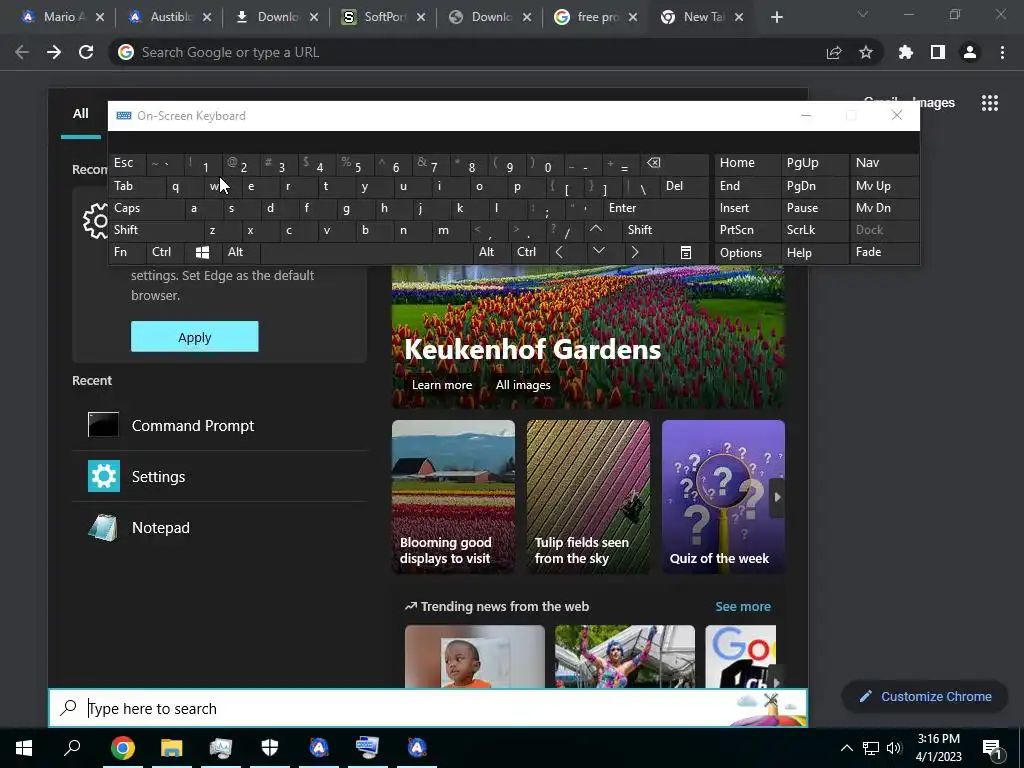The height and width of the screenshot is (768, 1024).
Task: Click the left arrow key on On-Screen Keyboard
Action: click(559, 252)
